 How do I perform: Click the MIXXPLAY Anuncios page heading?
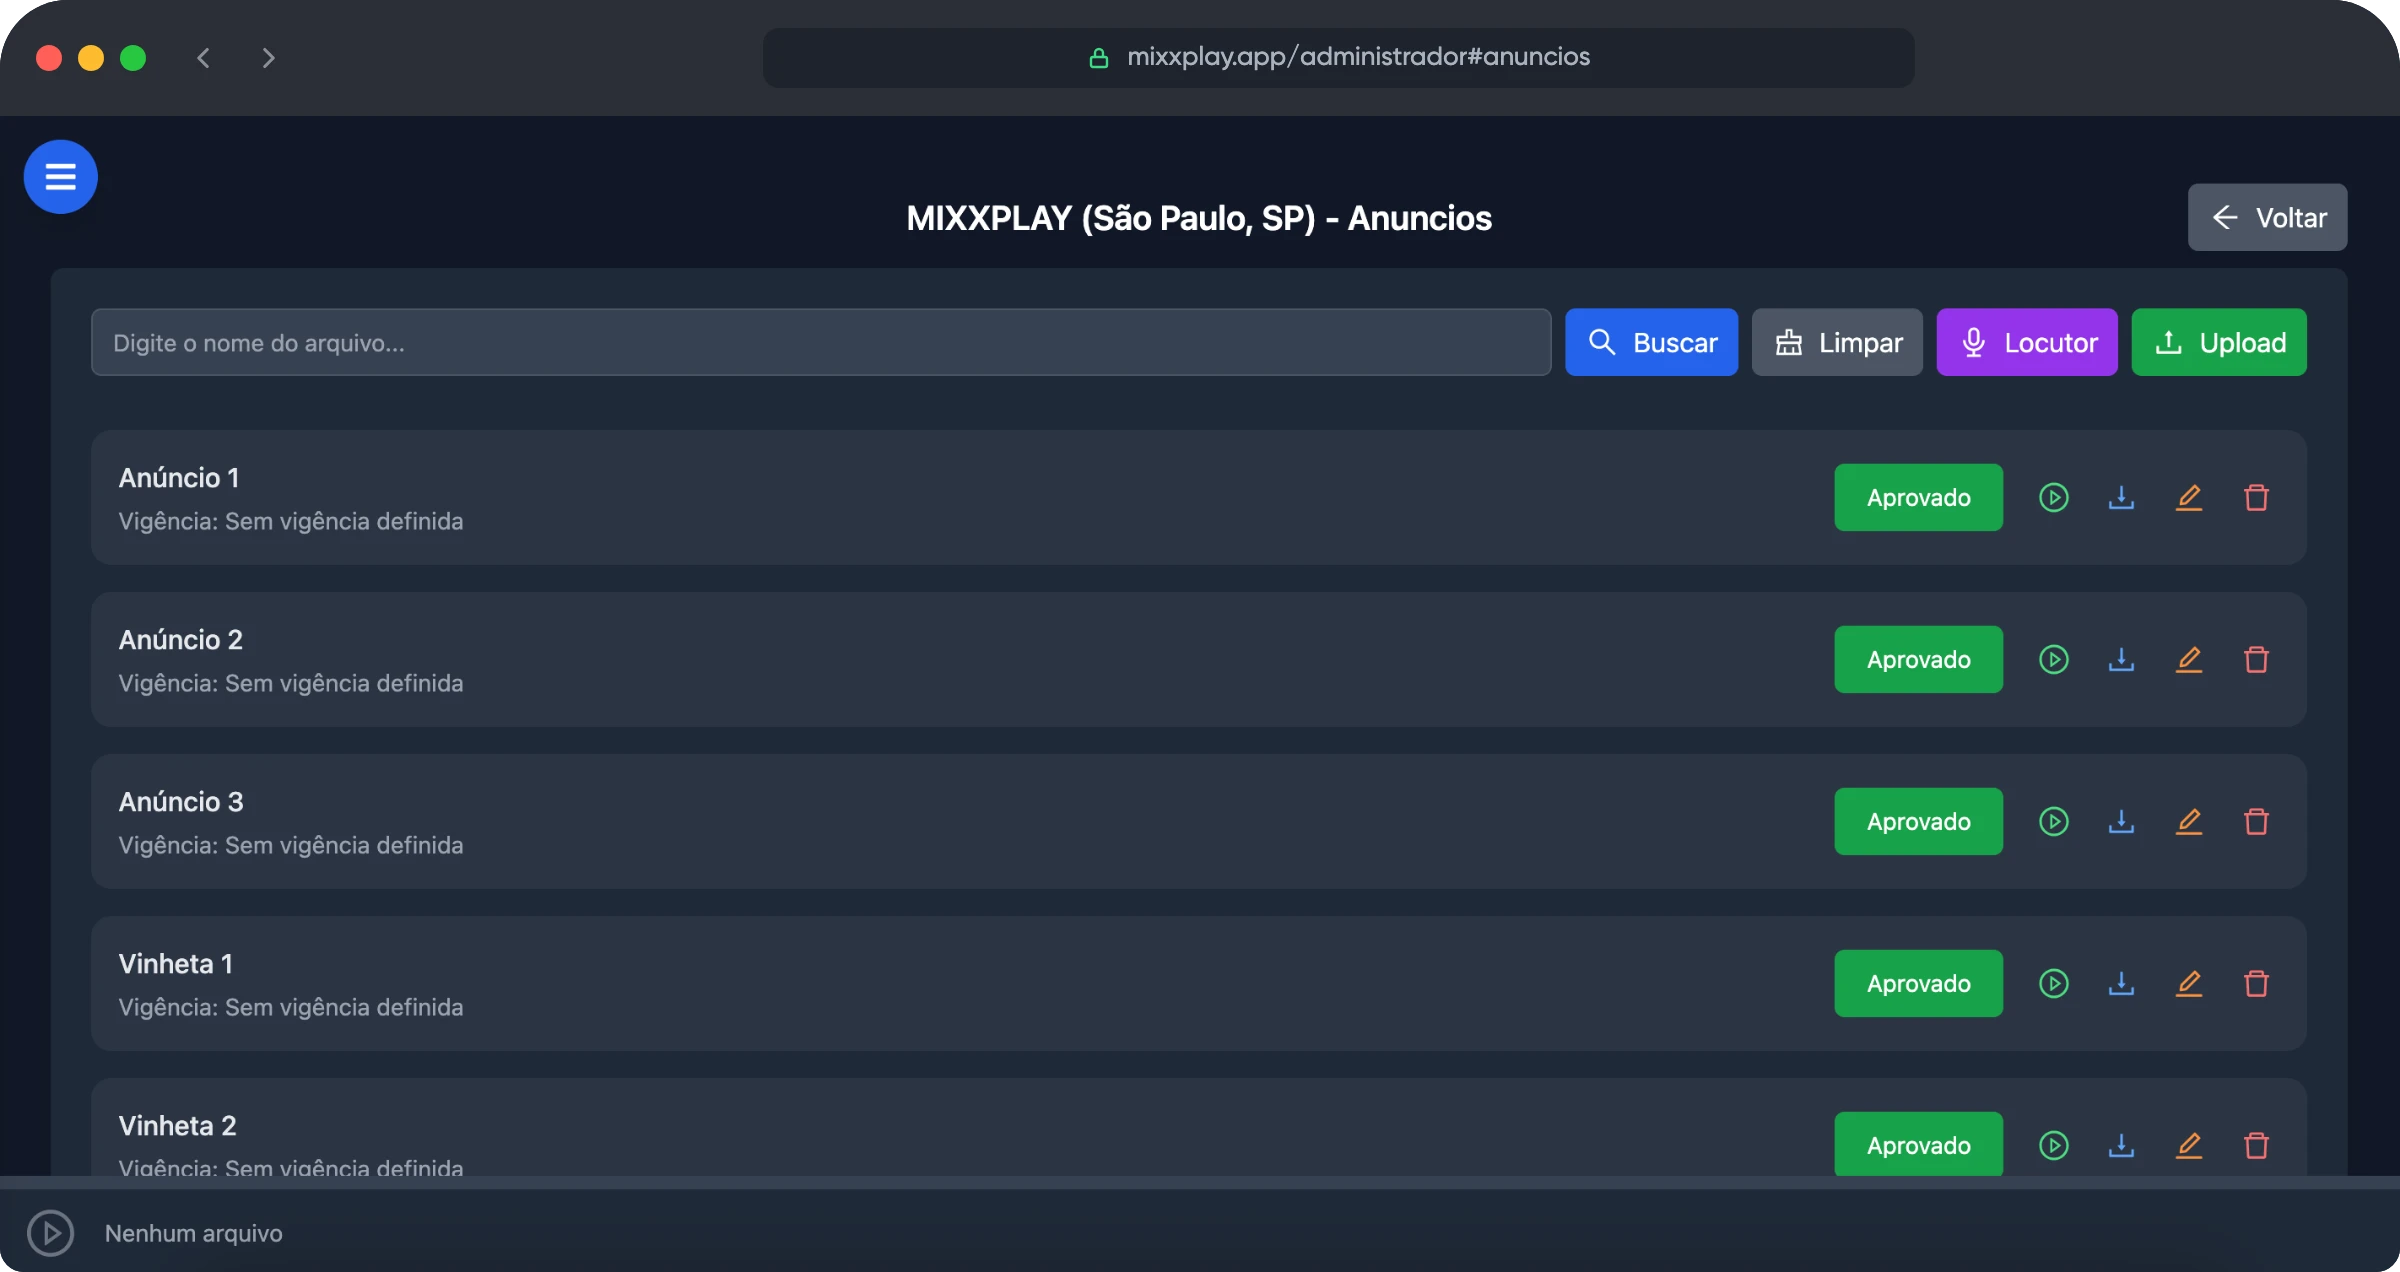pyautogui.click(x=1199, y=218)
